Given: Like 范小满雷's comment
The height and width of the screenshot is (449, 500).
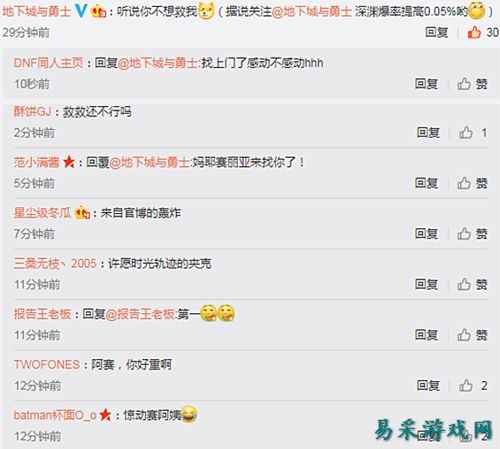Looking at the screenshot, I should point(472,183).
